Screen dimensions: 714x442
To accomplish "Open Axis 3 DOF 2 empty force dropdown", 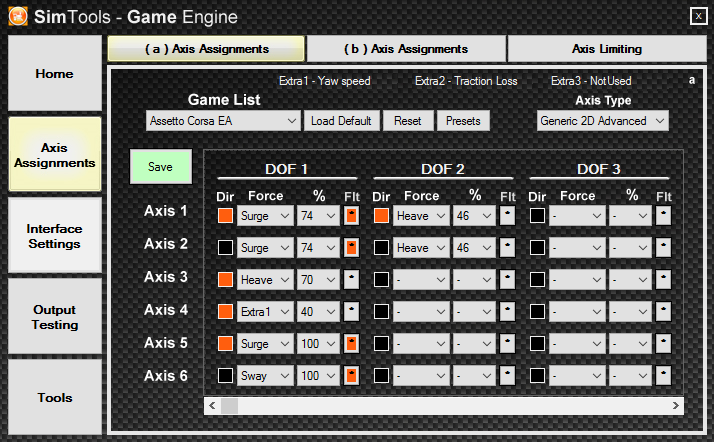I will coord(421,279).
